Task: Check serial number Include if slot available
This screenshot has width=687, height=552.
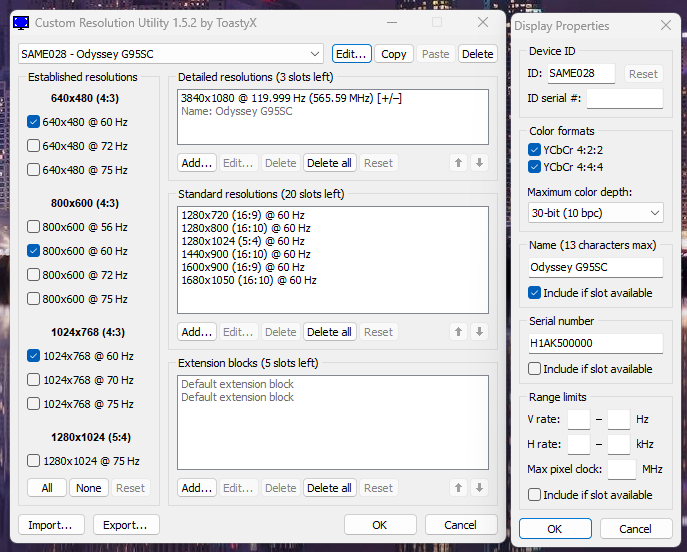Action: pyautogui.click(x=535, y=369)
